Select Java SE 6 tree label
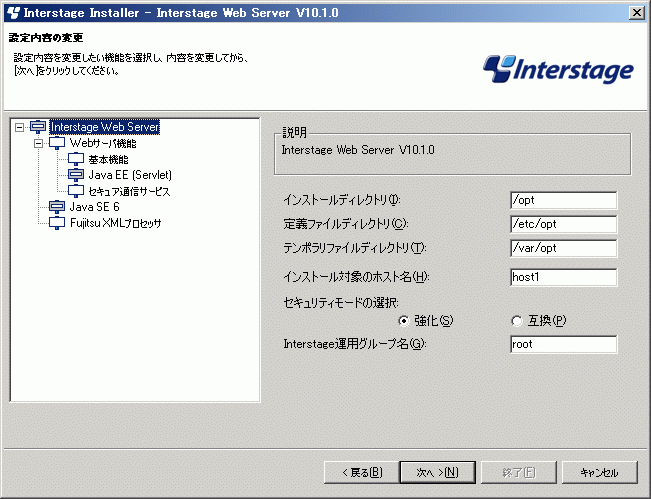The width and height of the screenshot is (651, 499). coord(94,207)
